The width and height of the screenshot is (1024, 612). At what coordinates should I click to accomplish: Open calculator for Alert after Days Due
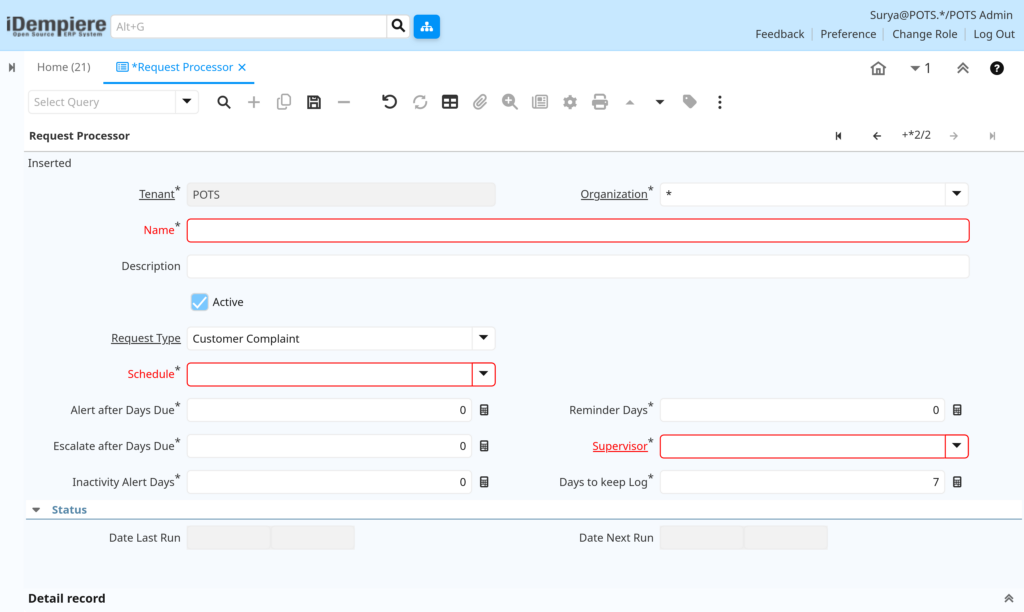484,410
